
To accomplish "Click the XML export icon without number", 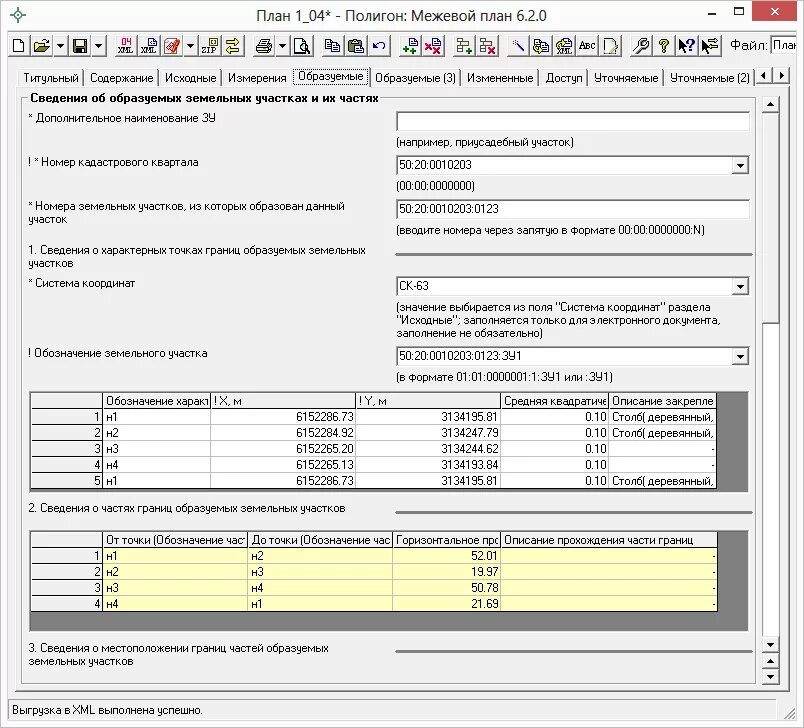I will [149, 46].
